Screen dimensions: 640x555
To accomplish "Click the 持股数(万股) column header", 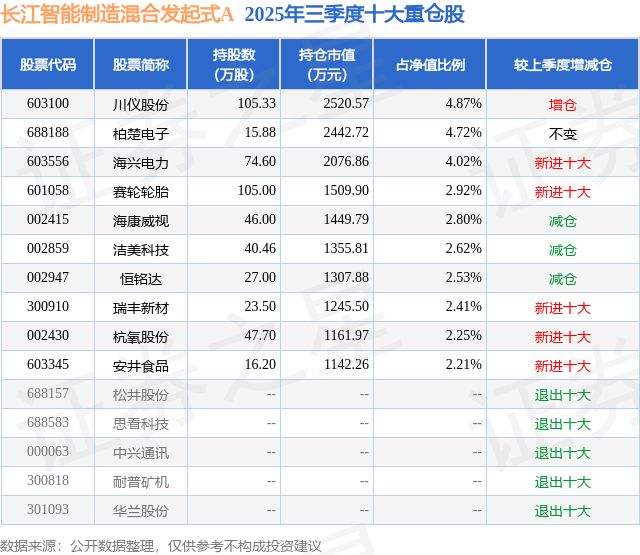I will coord(234,64).
